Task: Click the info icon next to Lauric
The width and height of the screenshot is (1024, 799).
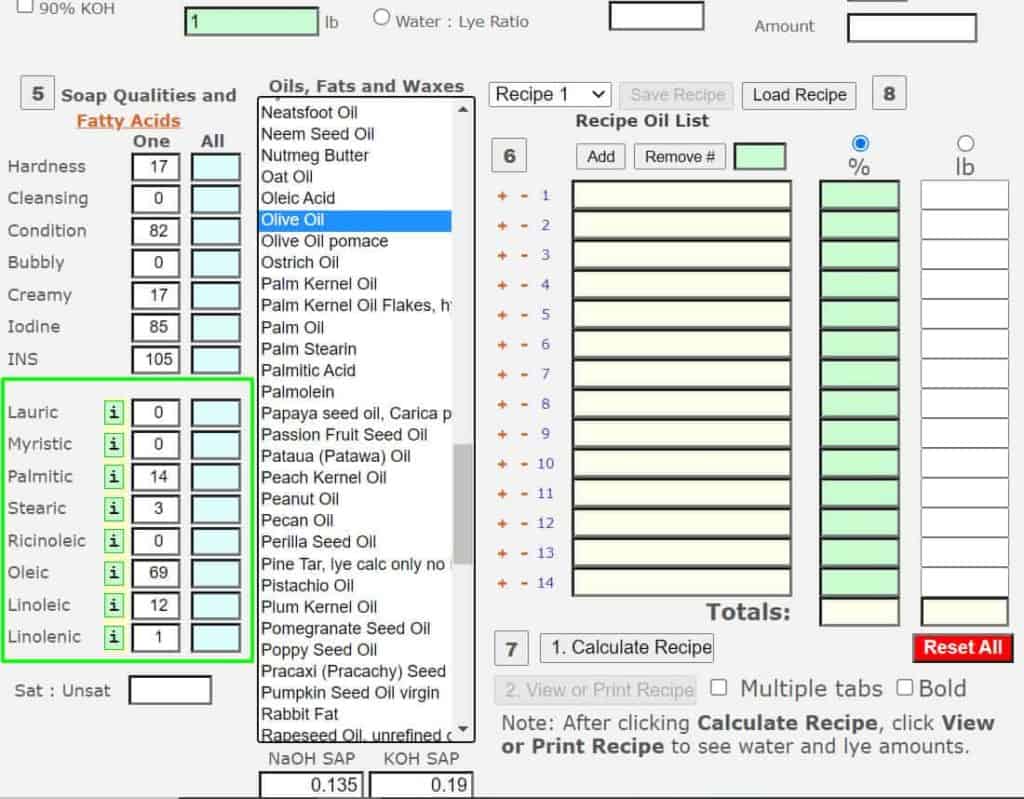Action: tap(114, 413)
